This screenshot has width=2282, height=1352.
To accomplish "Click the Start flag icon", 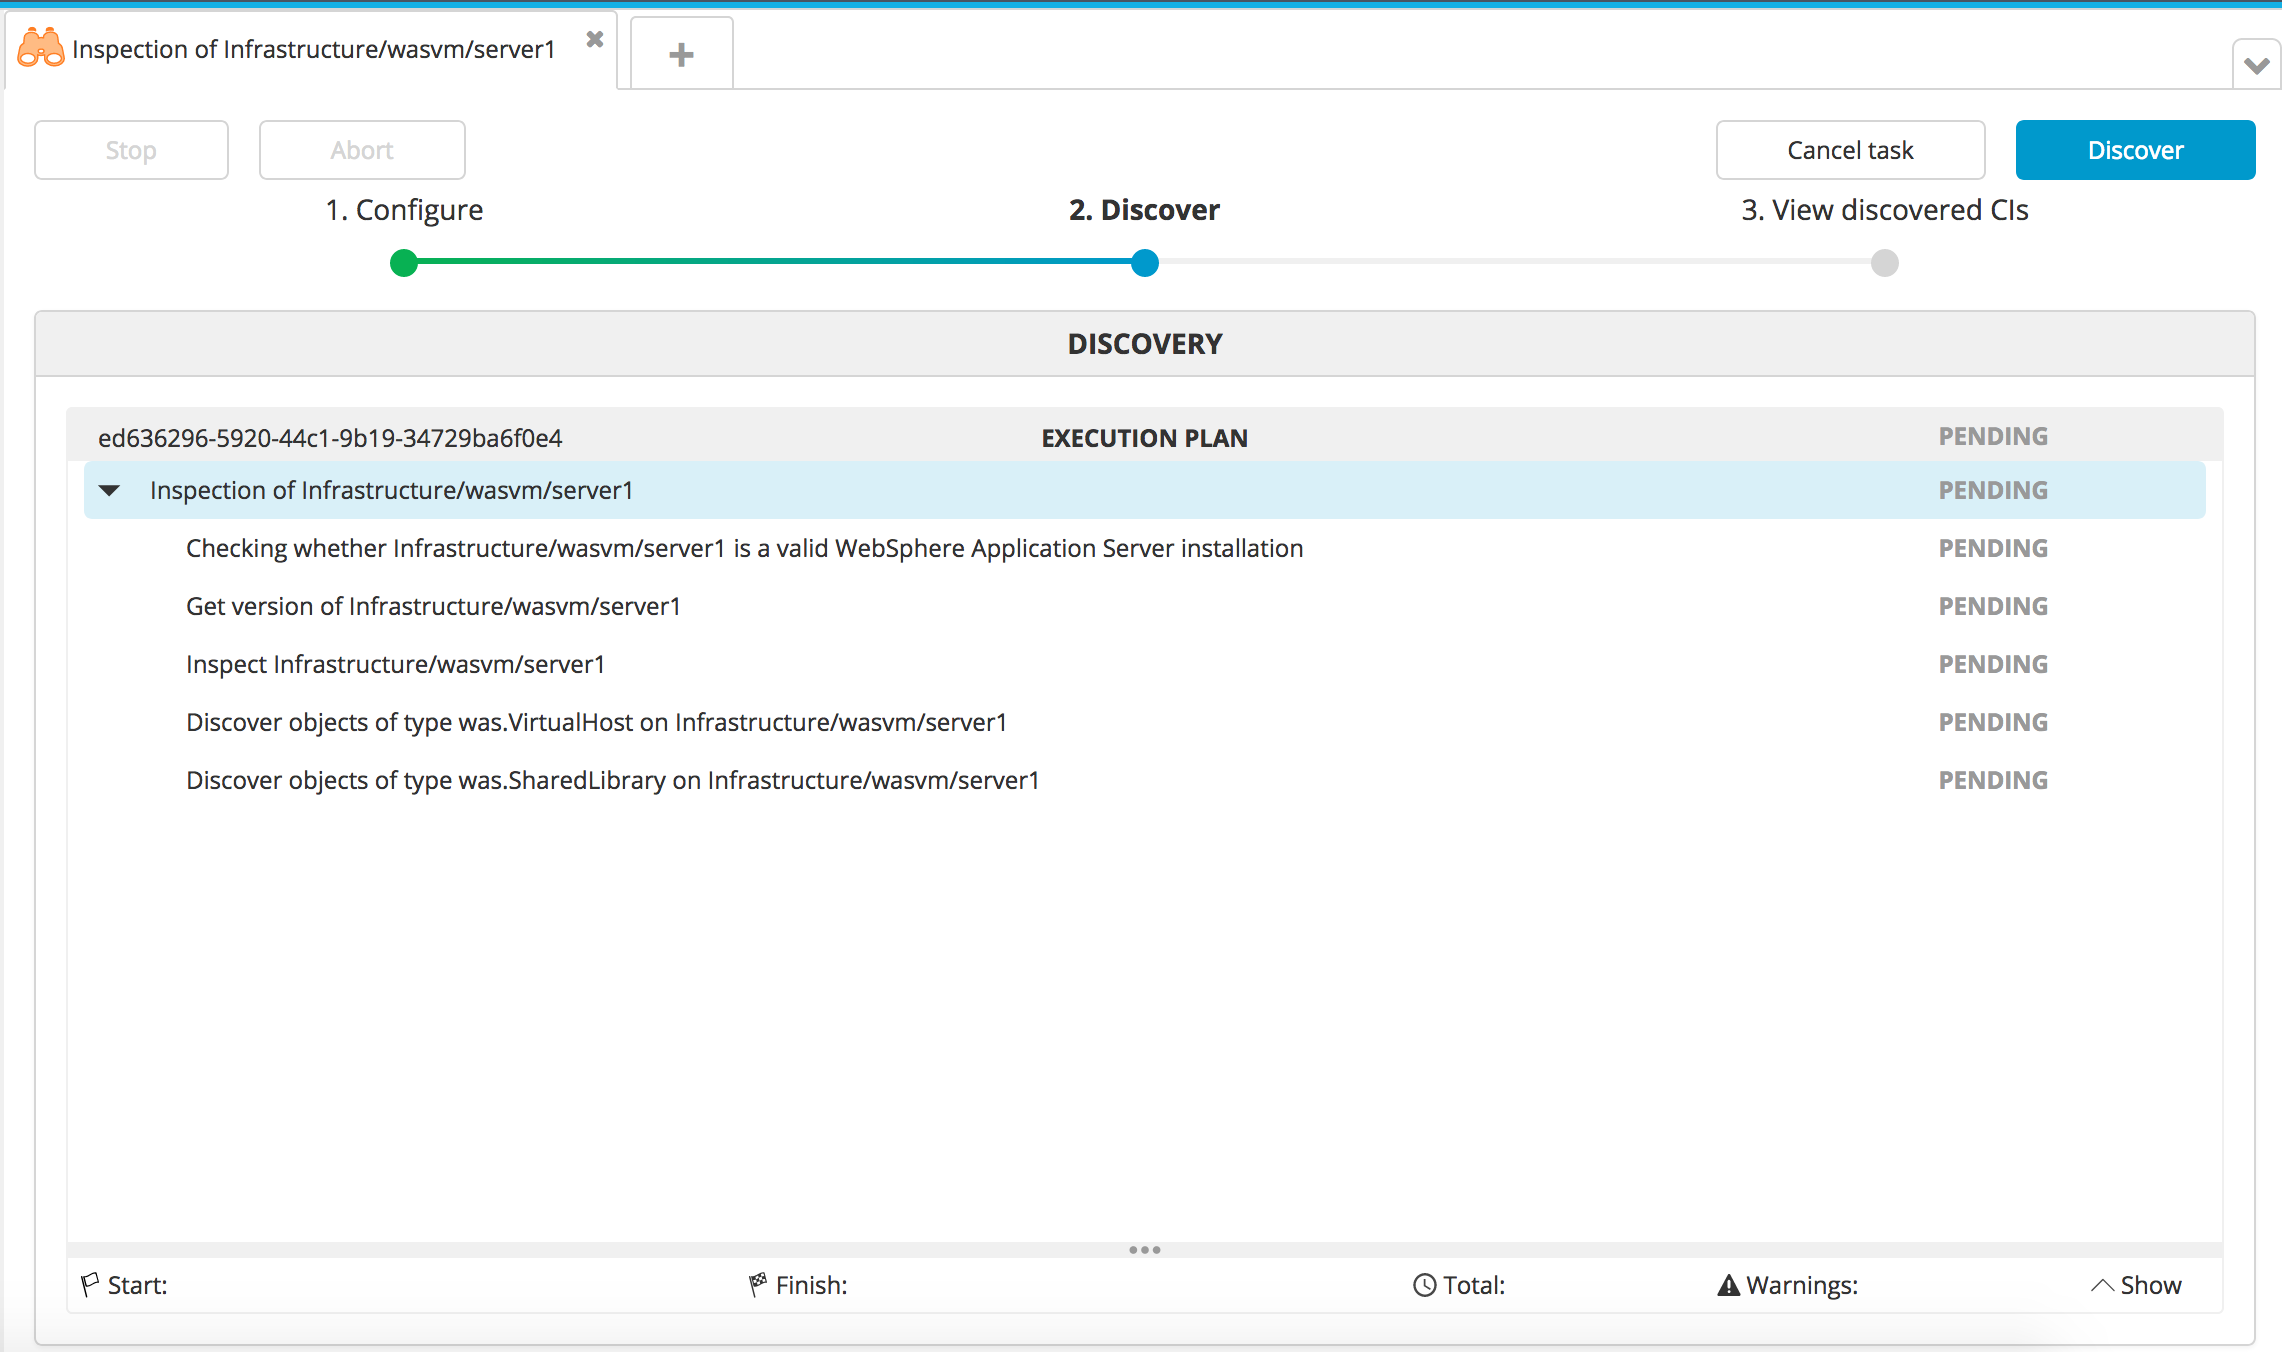I will click(90, 1284).
